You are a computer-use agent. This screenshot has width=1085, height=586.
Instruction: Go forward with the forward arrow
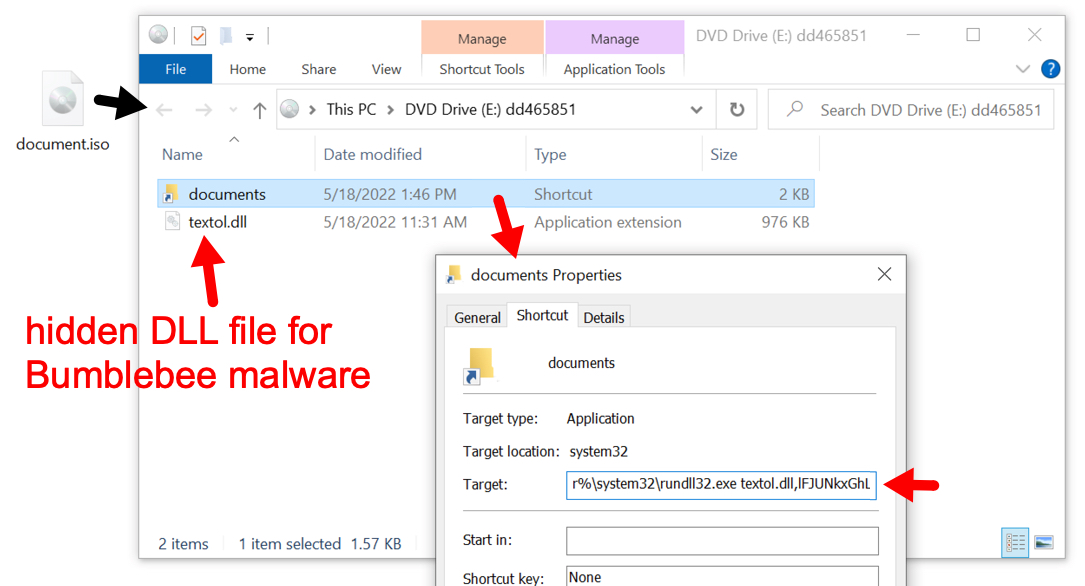[x=203, y=110]
